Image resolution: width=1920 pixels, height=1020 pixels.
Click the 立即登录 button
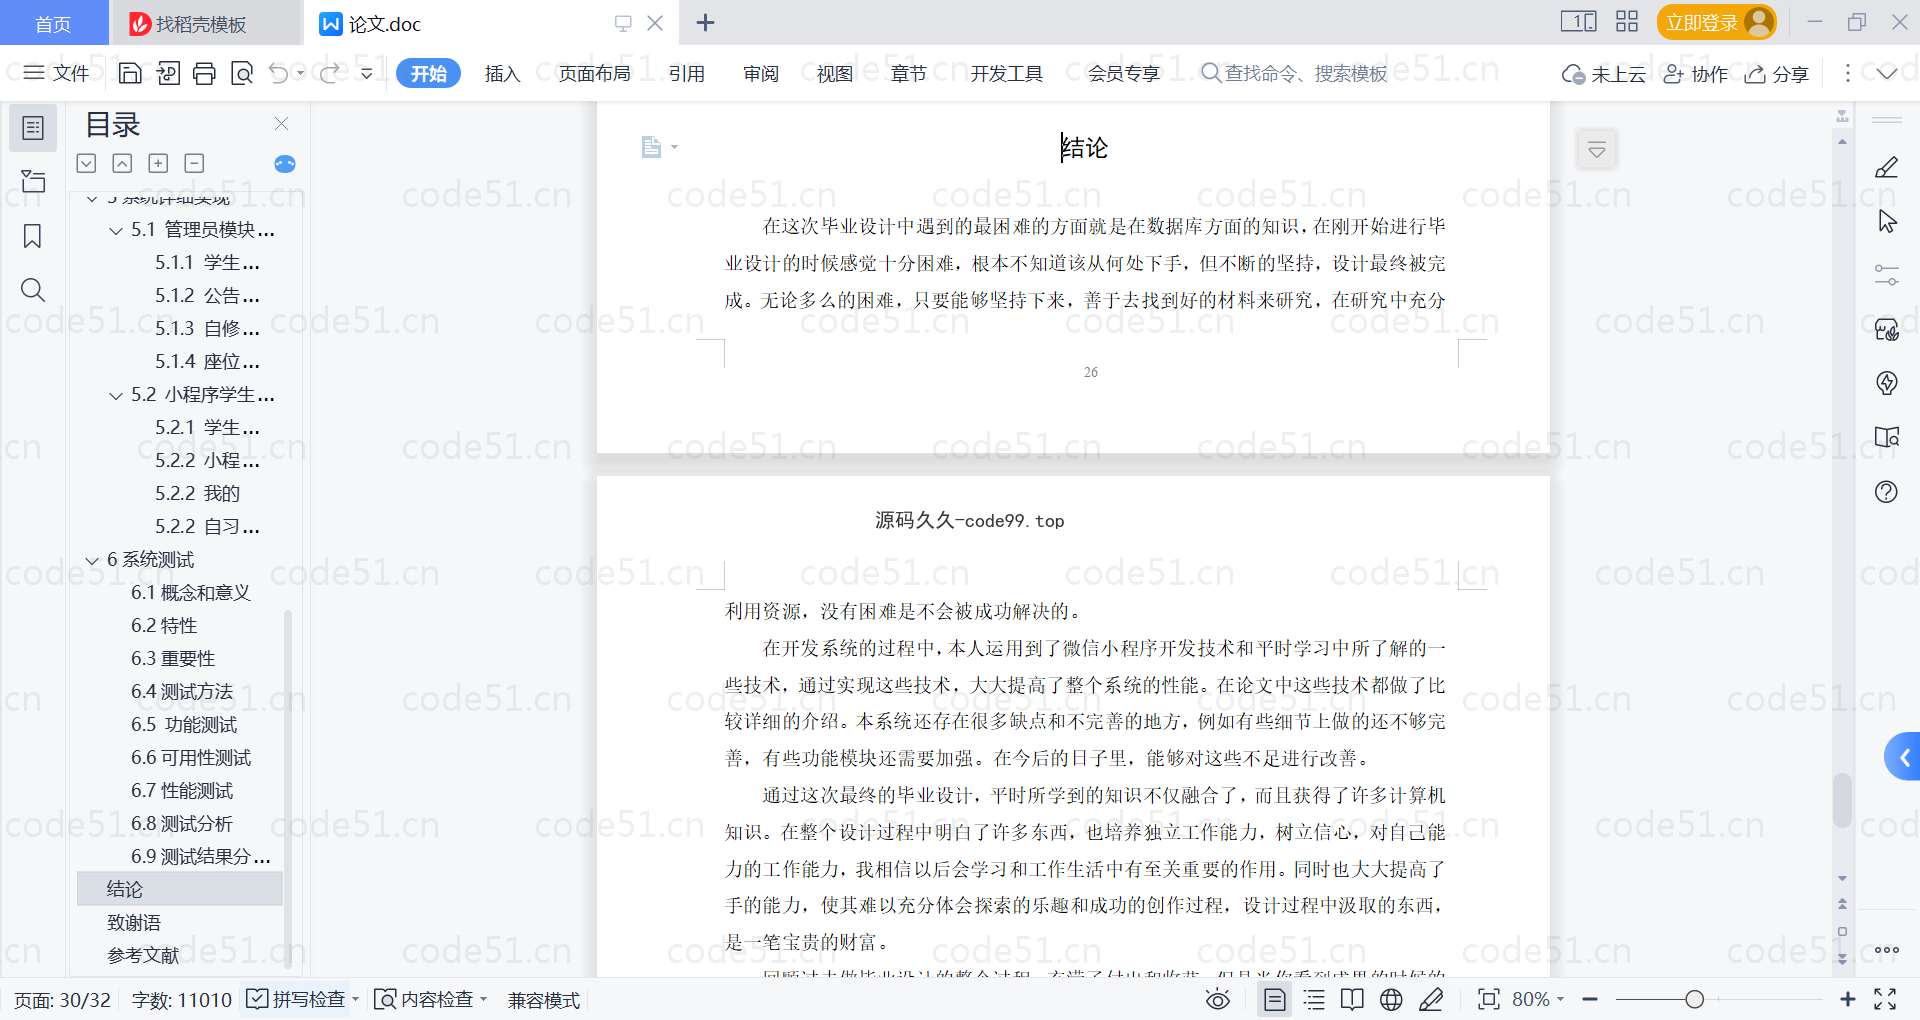1716,22
